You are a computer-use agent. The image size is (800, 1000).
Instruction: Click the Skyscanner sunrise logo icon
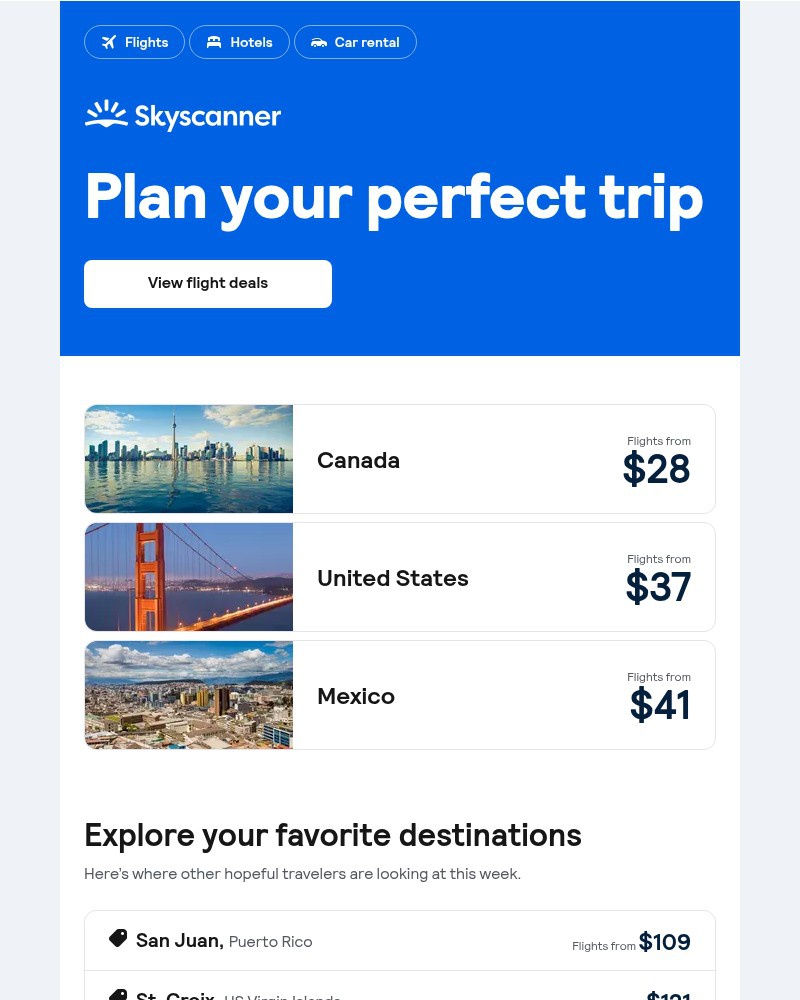click(106, 114)
